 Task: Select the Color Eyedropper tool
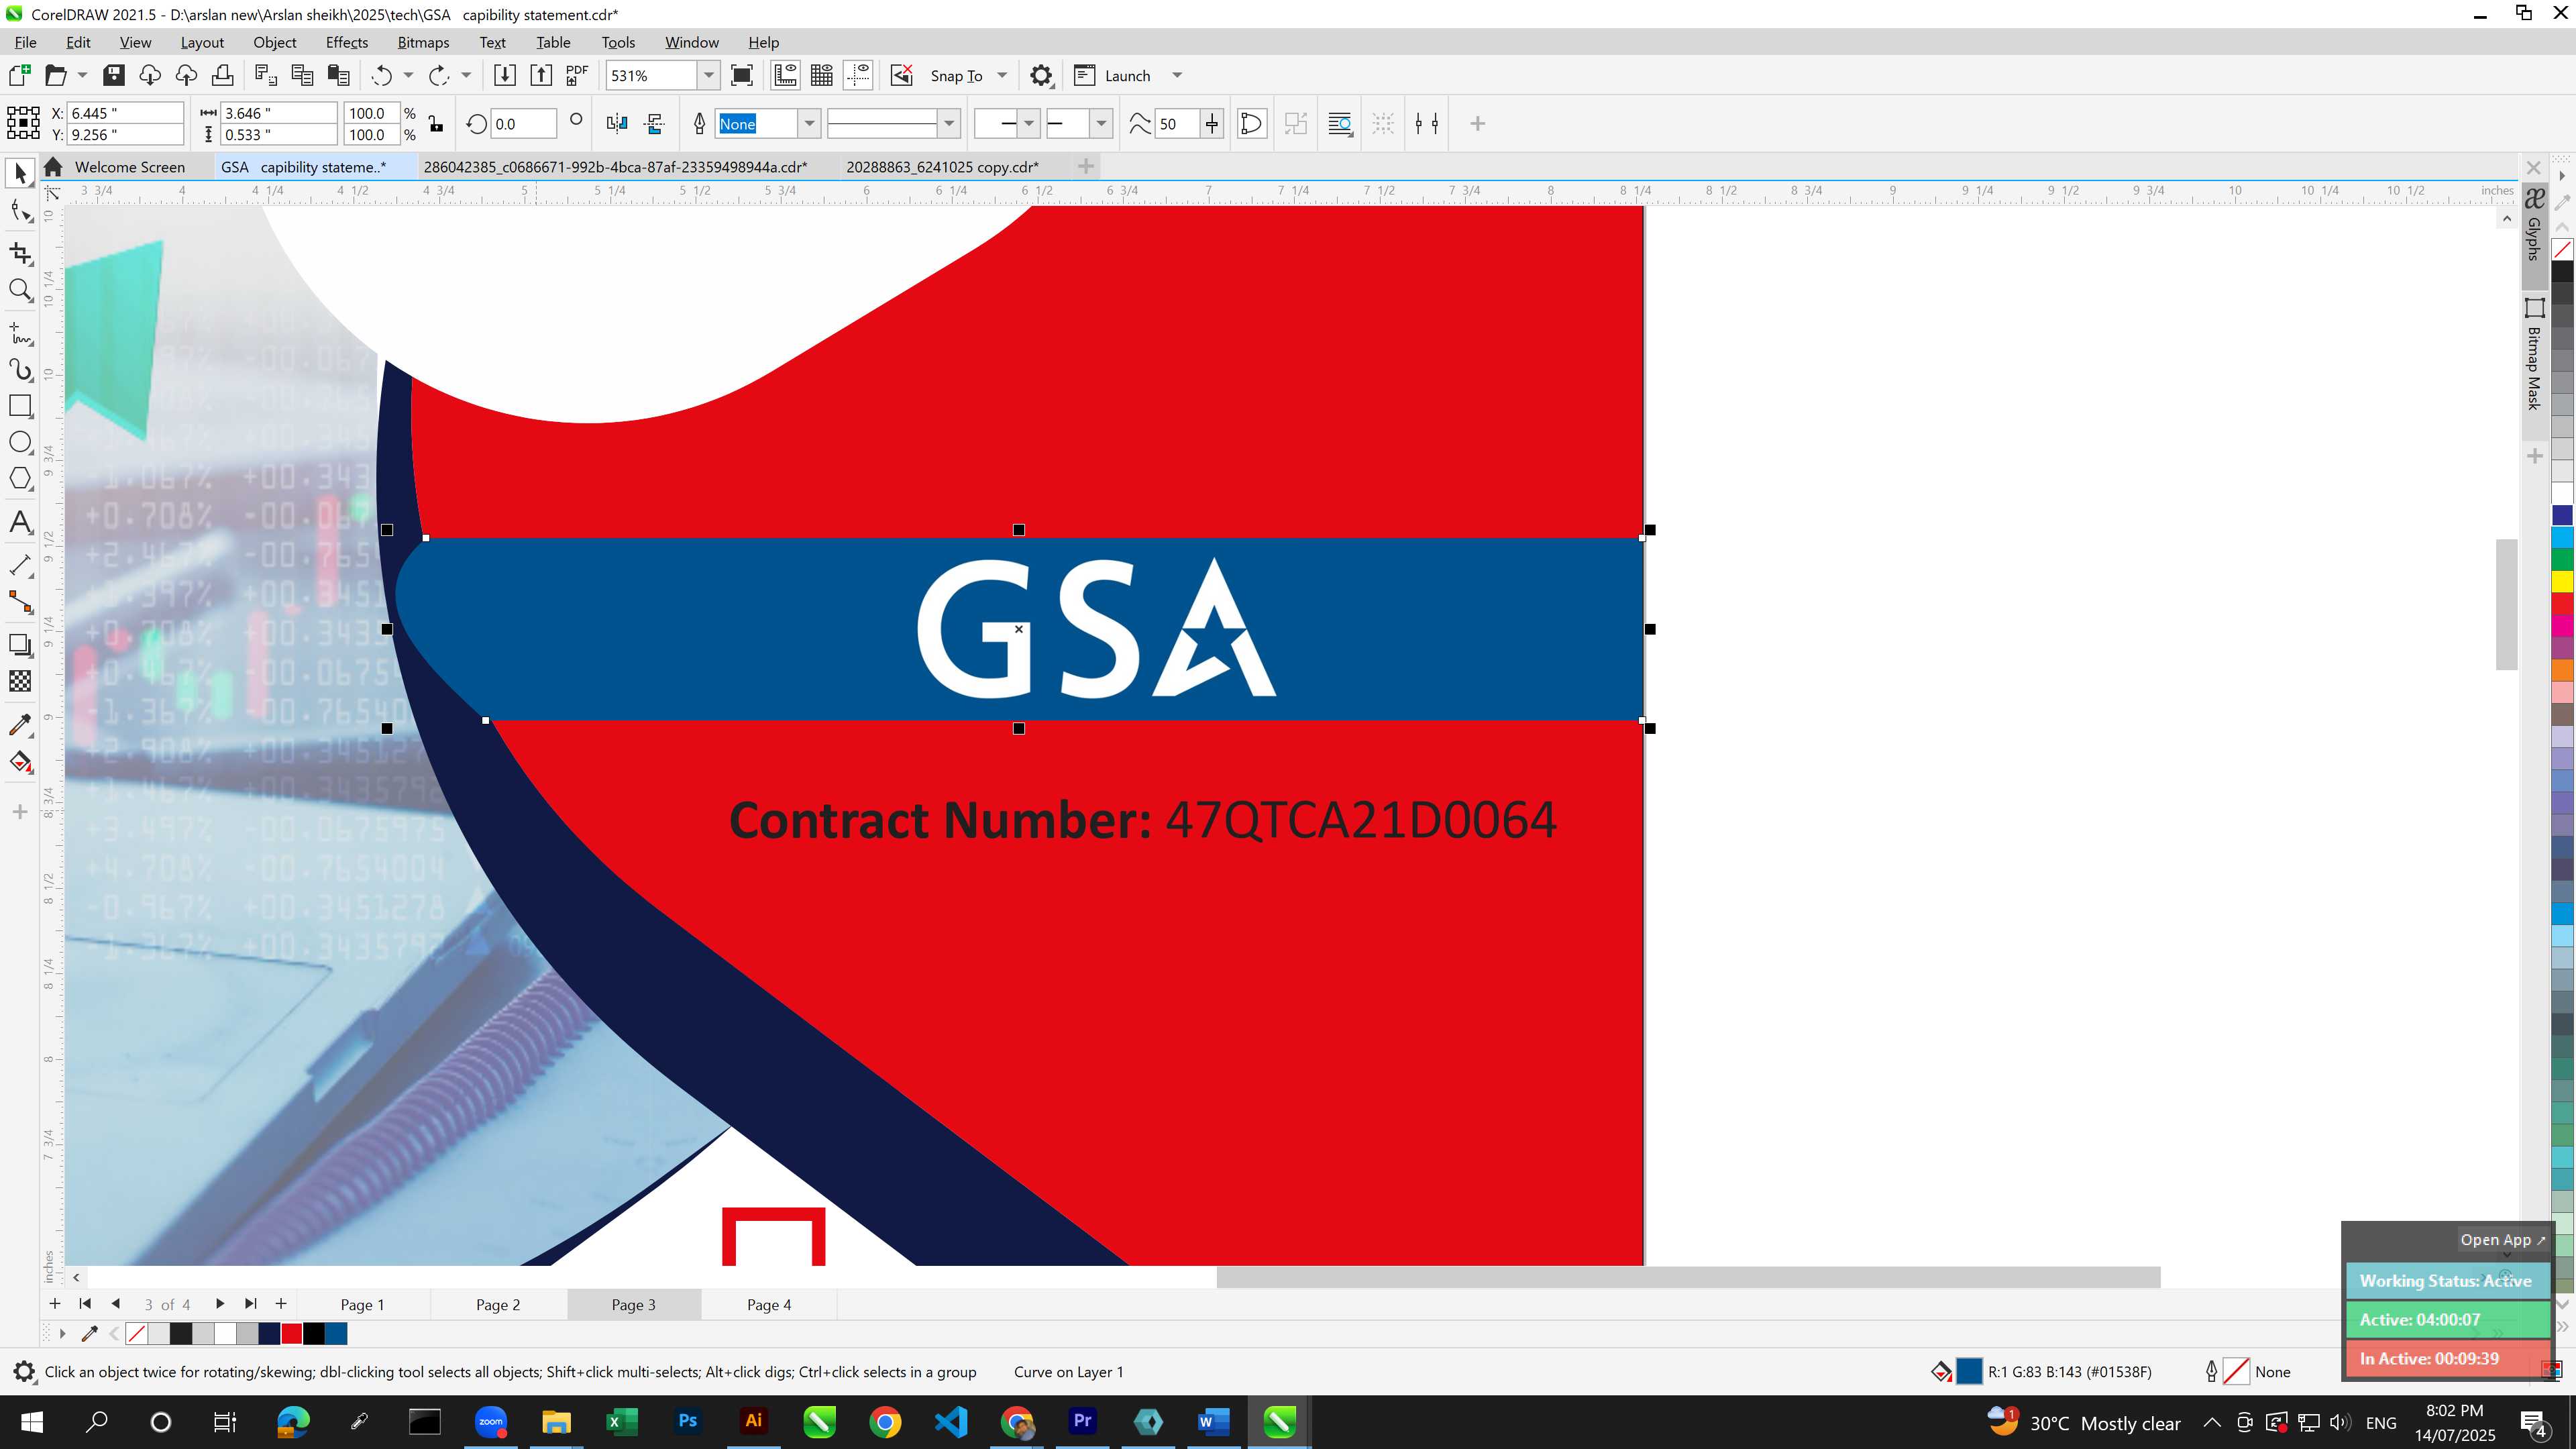(20, 725)
